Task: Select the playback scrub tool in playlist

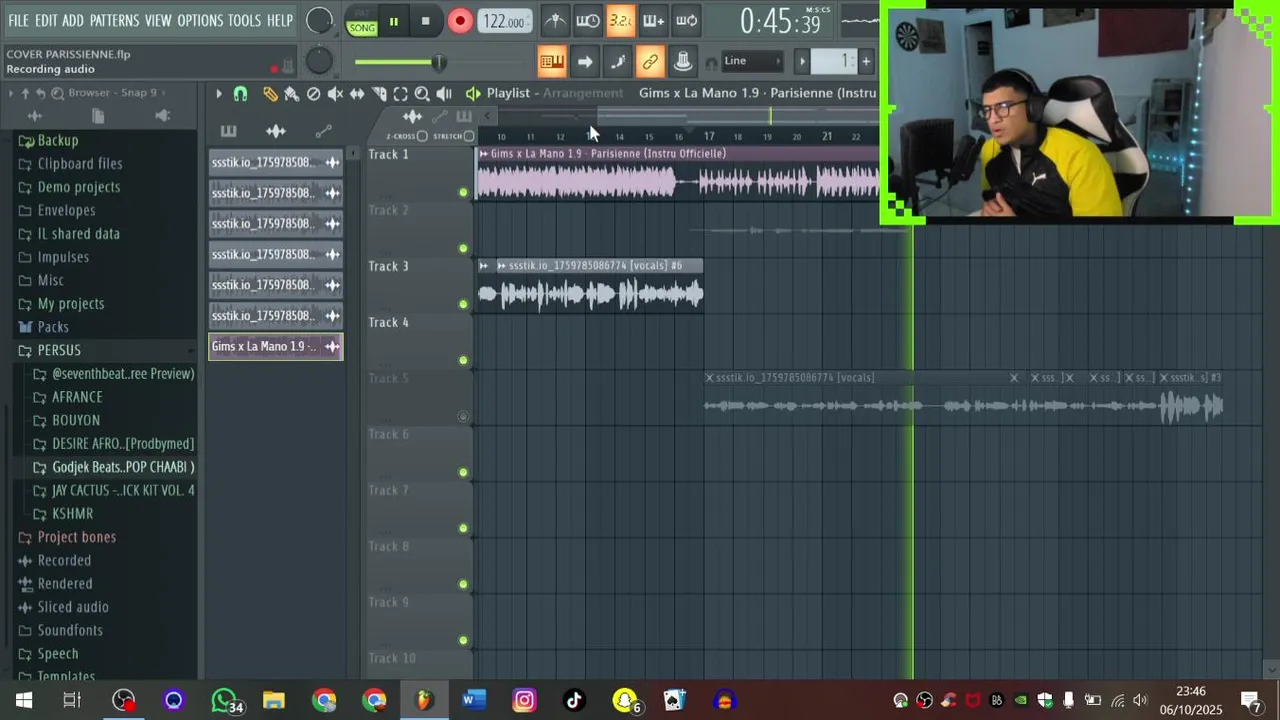Action: (x=444, y=94)
